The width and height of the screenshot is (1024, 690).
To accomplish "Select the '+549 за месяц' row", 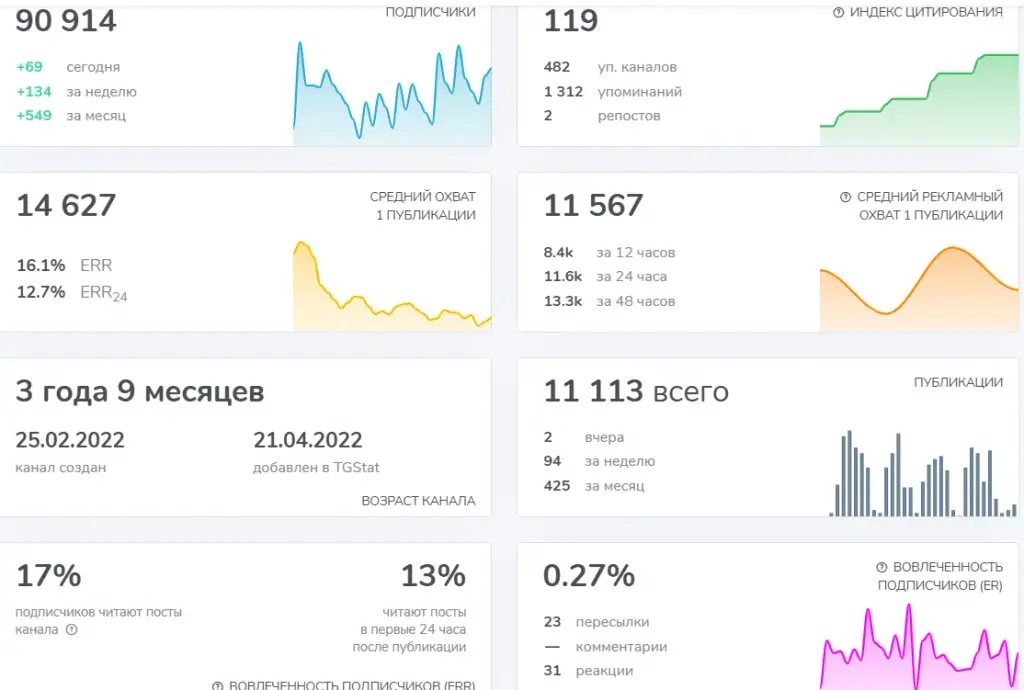I will click(x=71, y=116).
